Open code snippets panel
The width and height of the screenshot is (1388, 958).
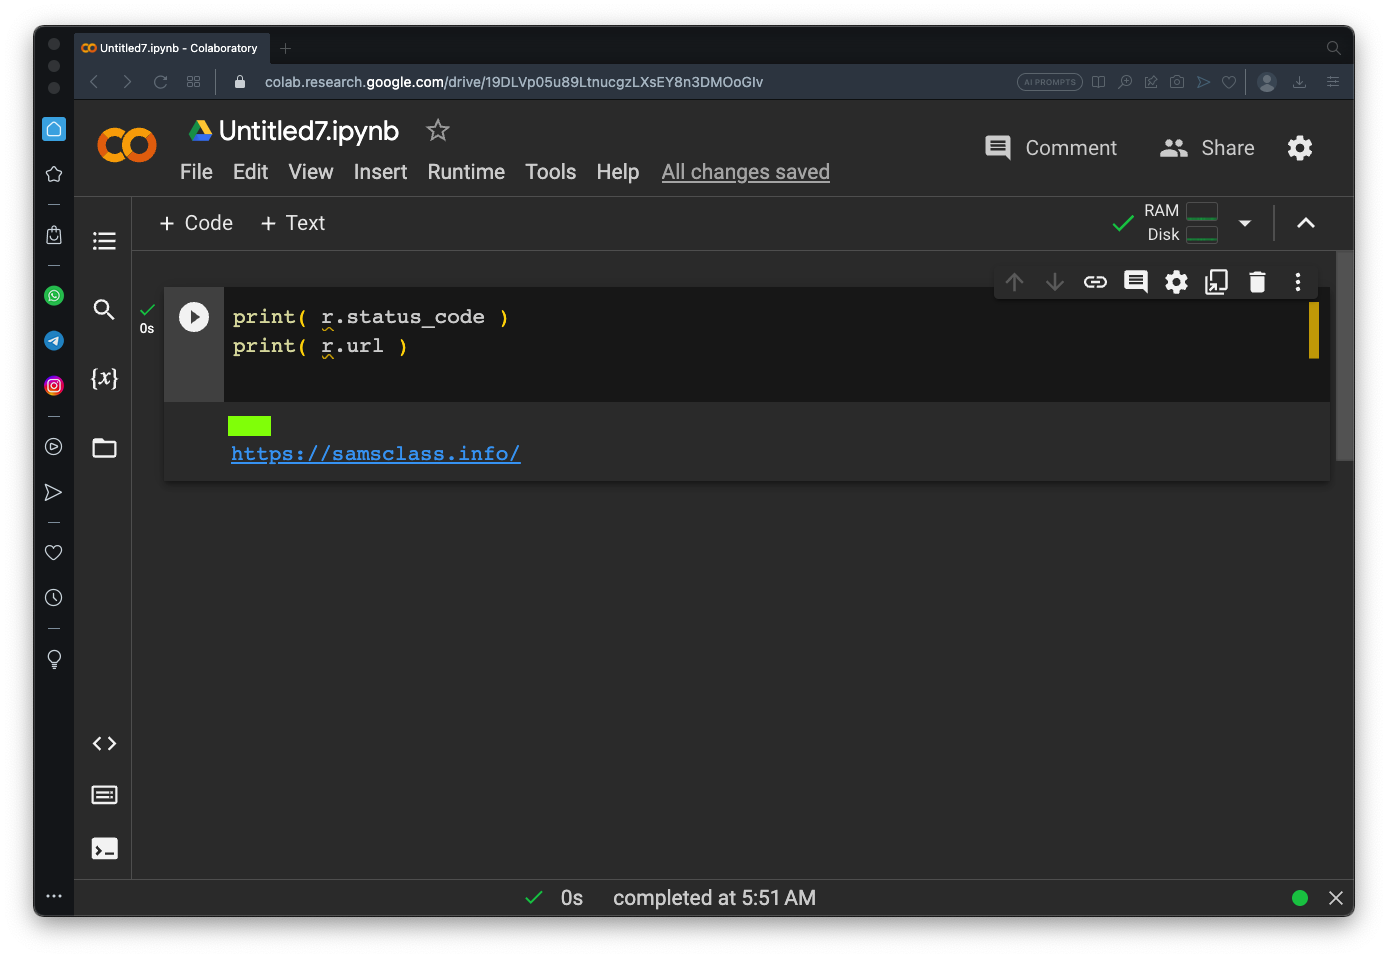[104, 743]
